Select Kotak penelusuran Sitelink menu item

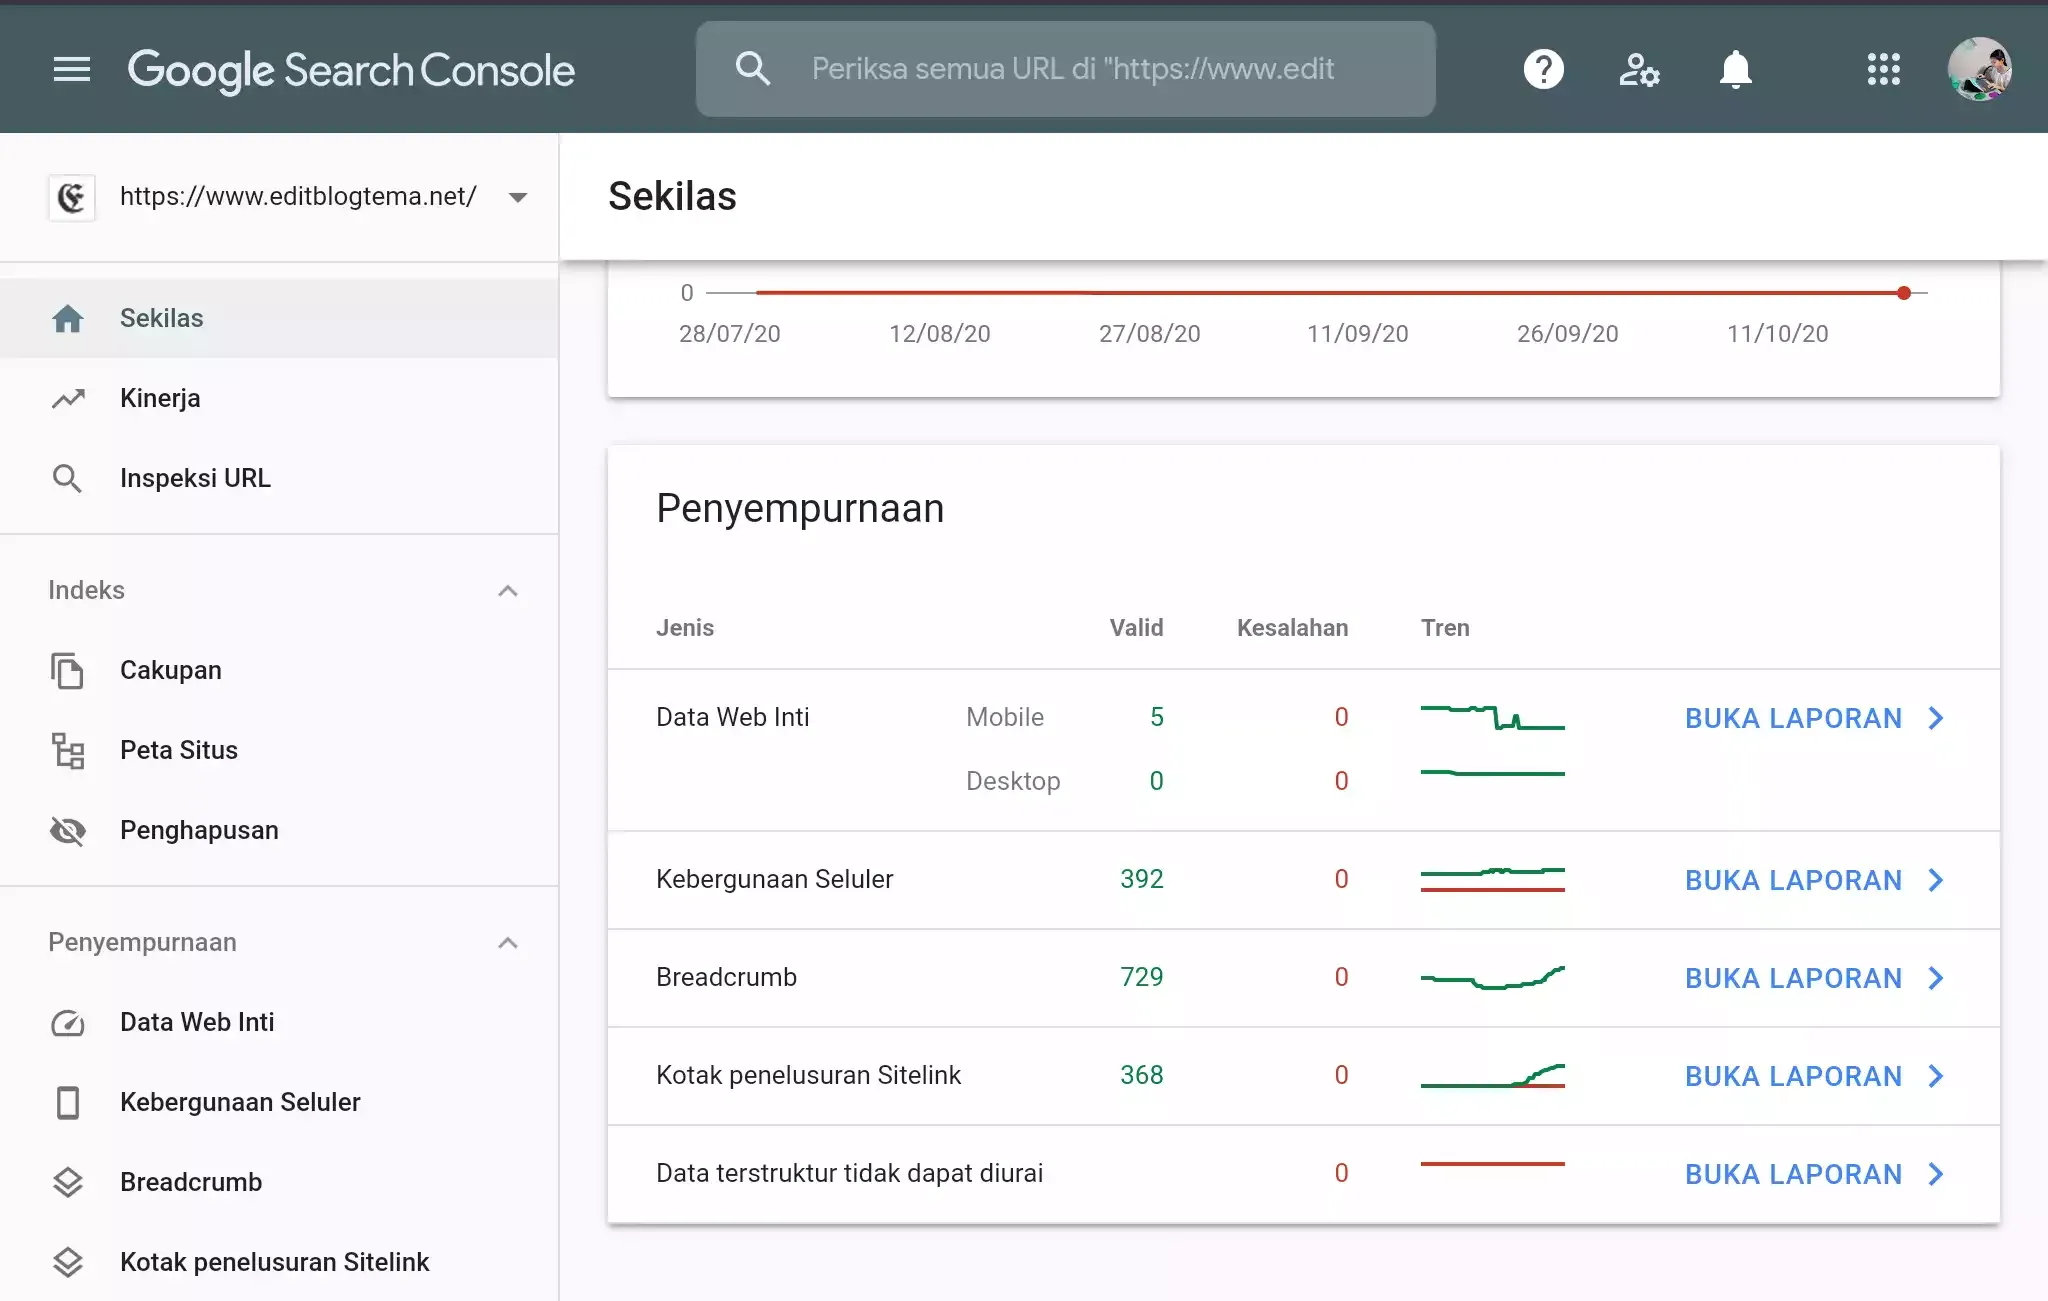pos(273,1261)
